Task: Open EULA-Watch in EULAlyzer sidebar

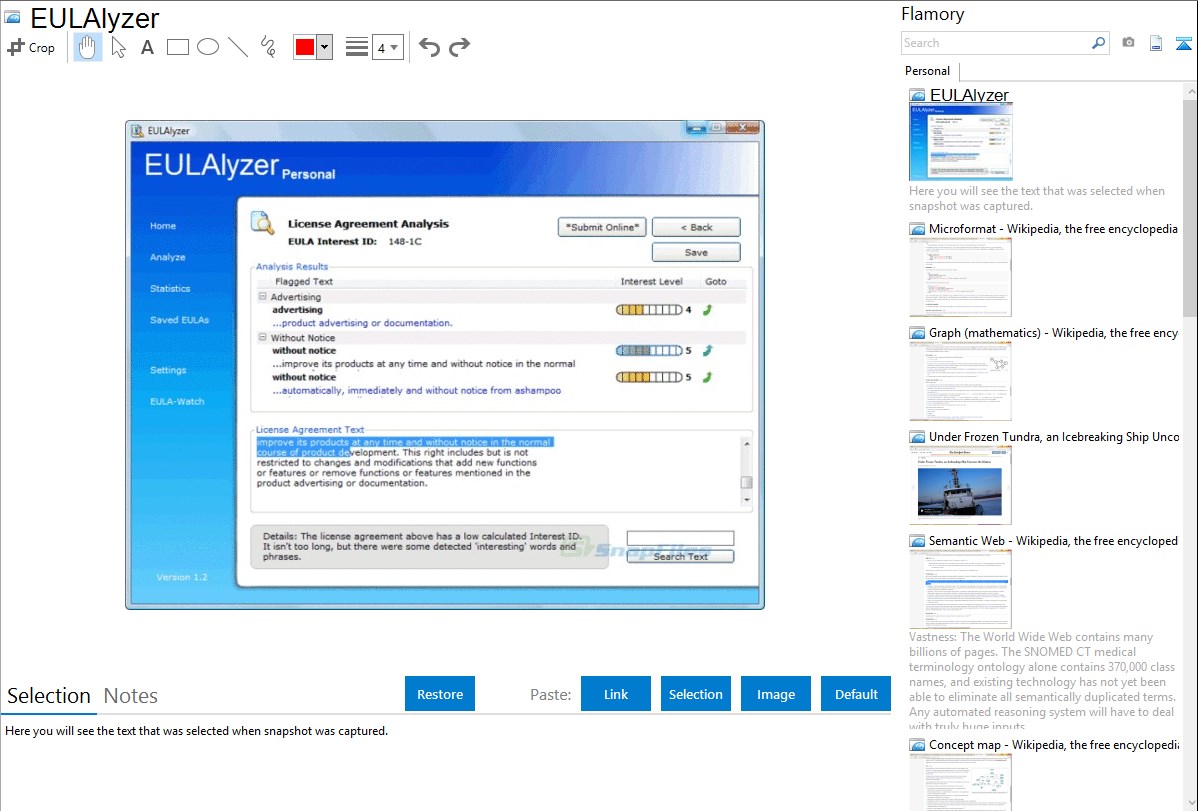Action: pyautogui.click(x=177, y=401)
